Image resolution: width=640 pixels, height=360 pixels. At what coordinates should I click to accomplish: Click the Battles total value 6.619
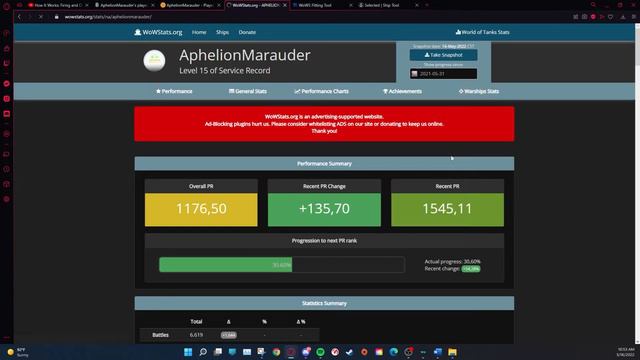(196, 335)
